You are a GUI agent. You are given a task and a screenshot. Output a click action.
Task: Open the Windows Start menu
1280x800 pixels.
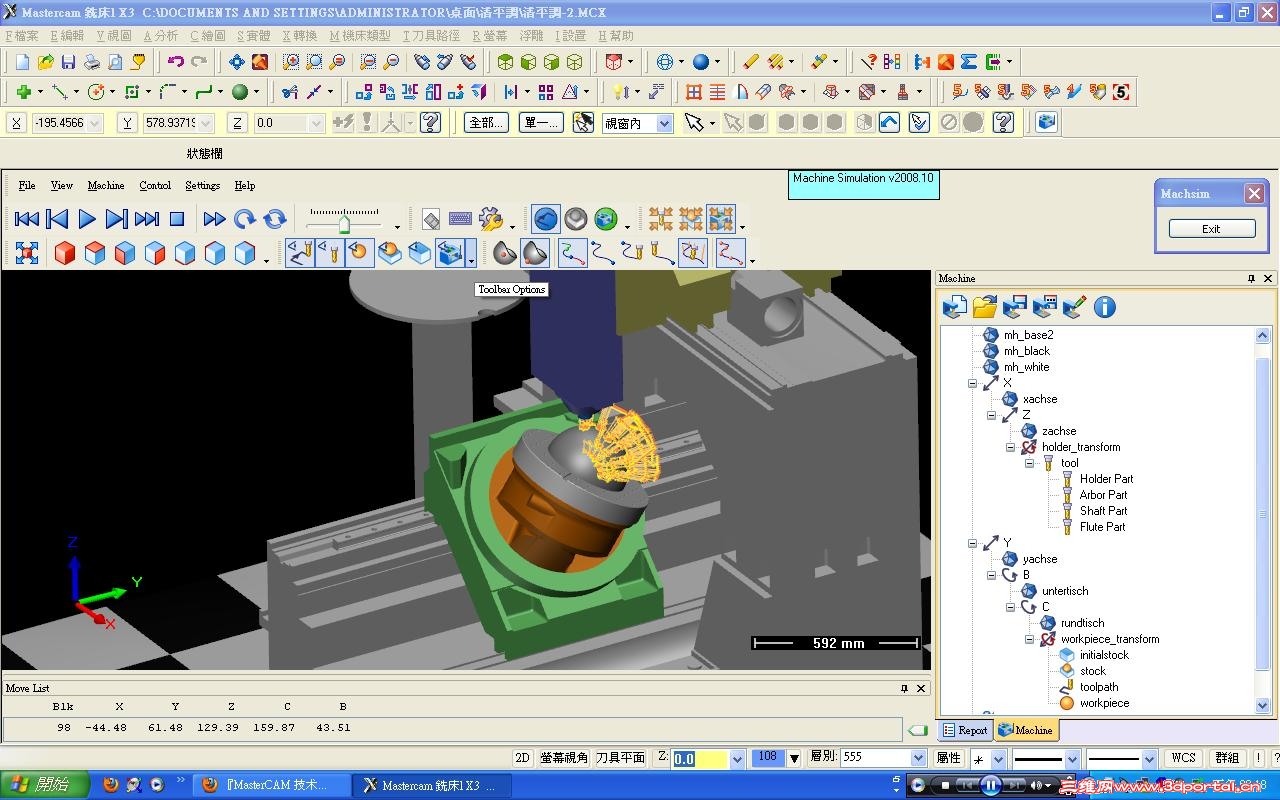45,785
